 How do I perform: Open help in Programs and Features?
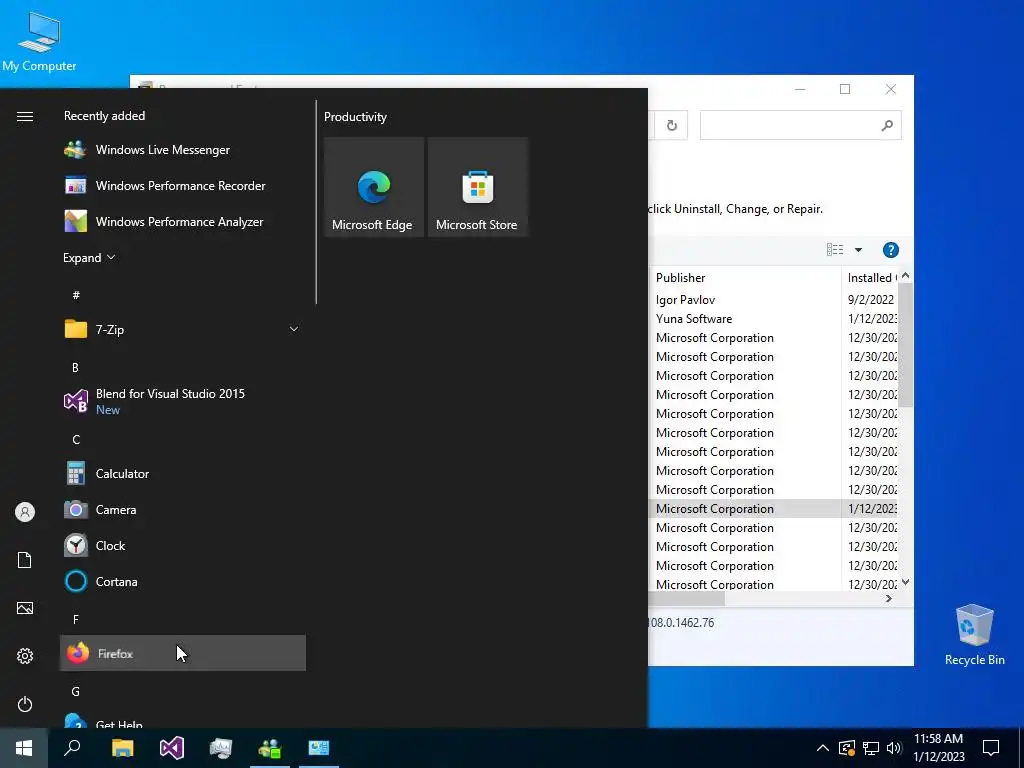[x=891, y=250]
